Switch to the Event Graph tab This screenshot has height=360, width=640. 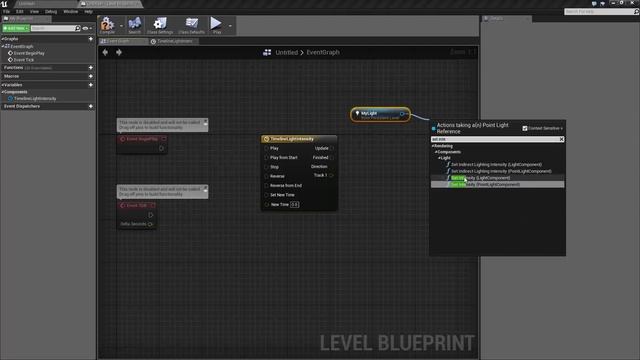(x=123, y=41)
